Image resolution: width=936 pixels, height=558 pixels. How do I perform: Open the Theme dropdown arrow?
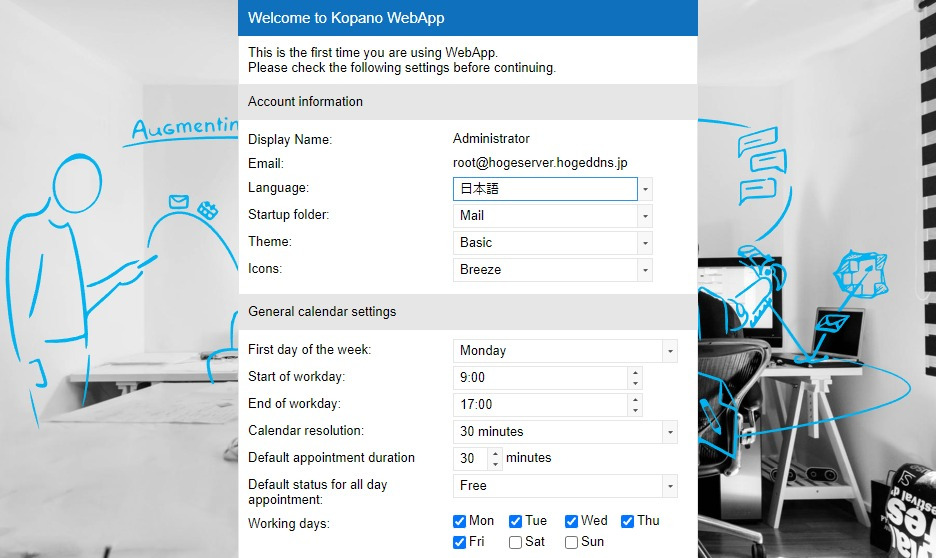(x=645, y=243)
